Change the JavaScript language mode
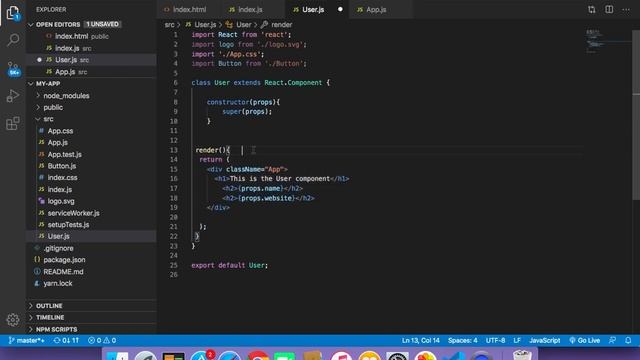The image size is (640, 360). pyautogui.click(x=544, y=340)
